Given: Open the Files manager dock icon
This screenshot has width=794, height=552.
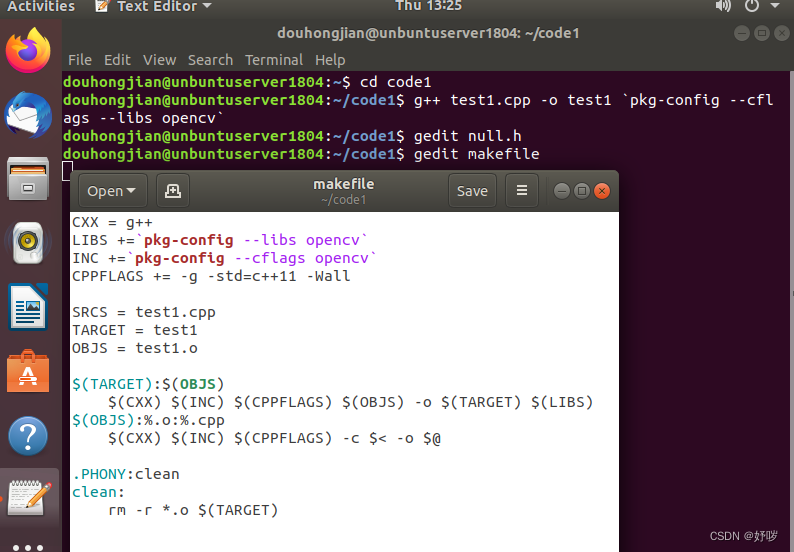Looking at the screenshot, I should 28,179.
